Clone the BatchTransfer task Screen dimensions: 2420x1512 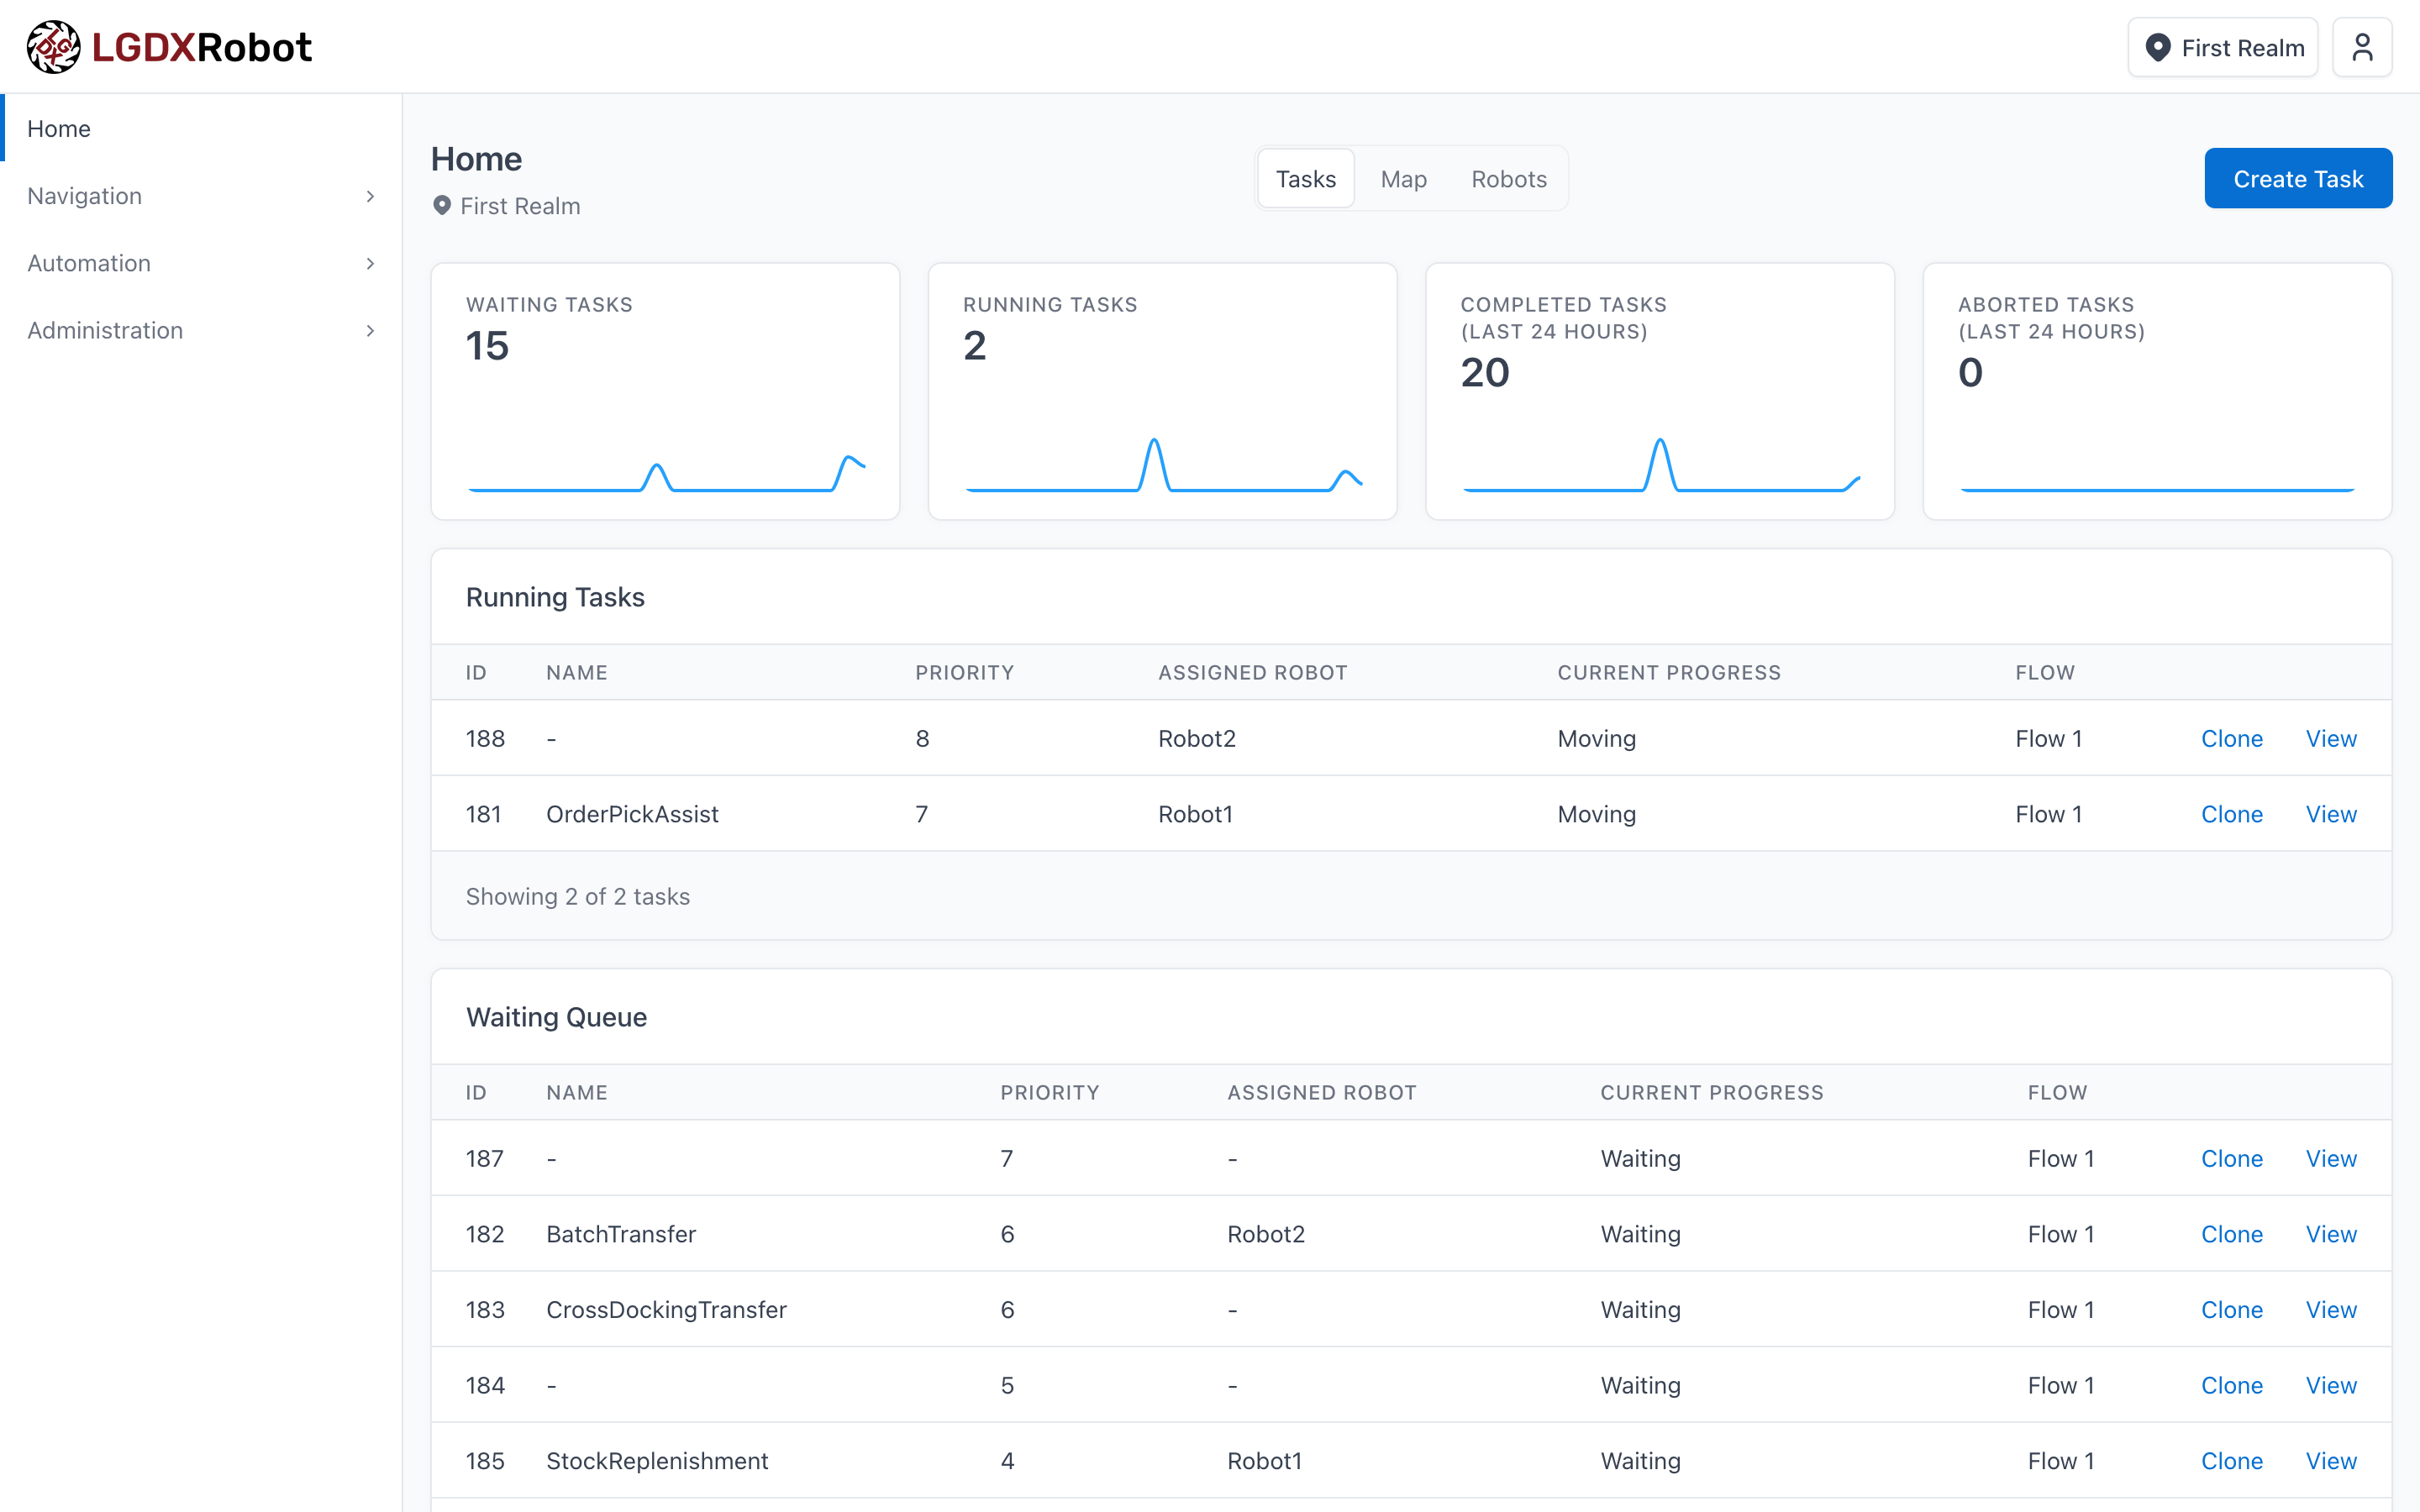pos(2232,1234)
